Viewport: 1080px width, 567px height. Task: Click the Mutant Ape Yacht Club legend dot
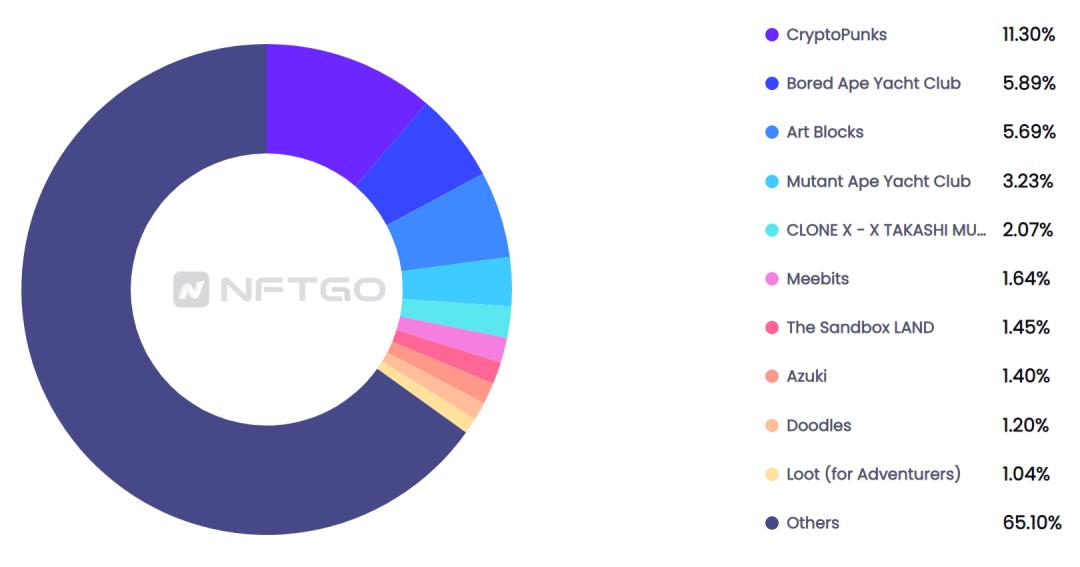point(772,181)
